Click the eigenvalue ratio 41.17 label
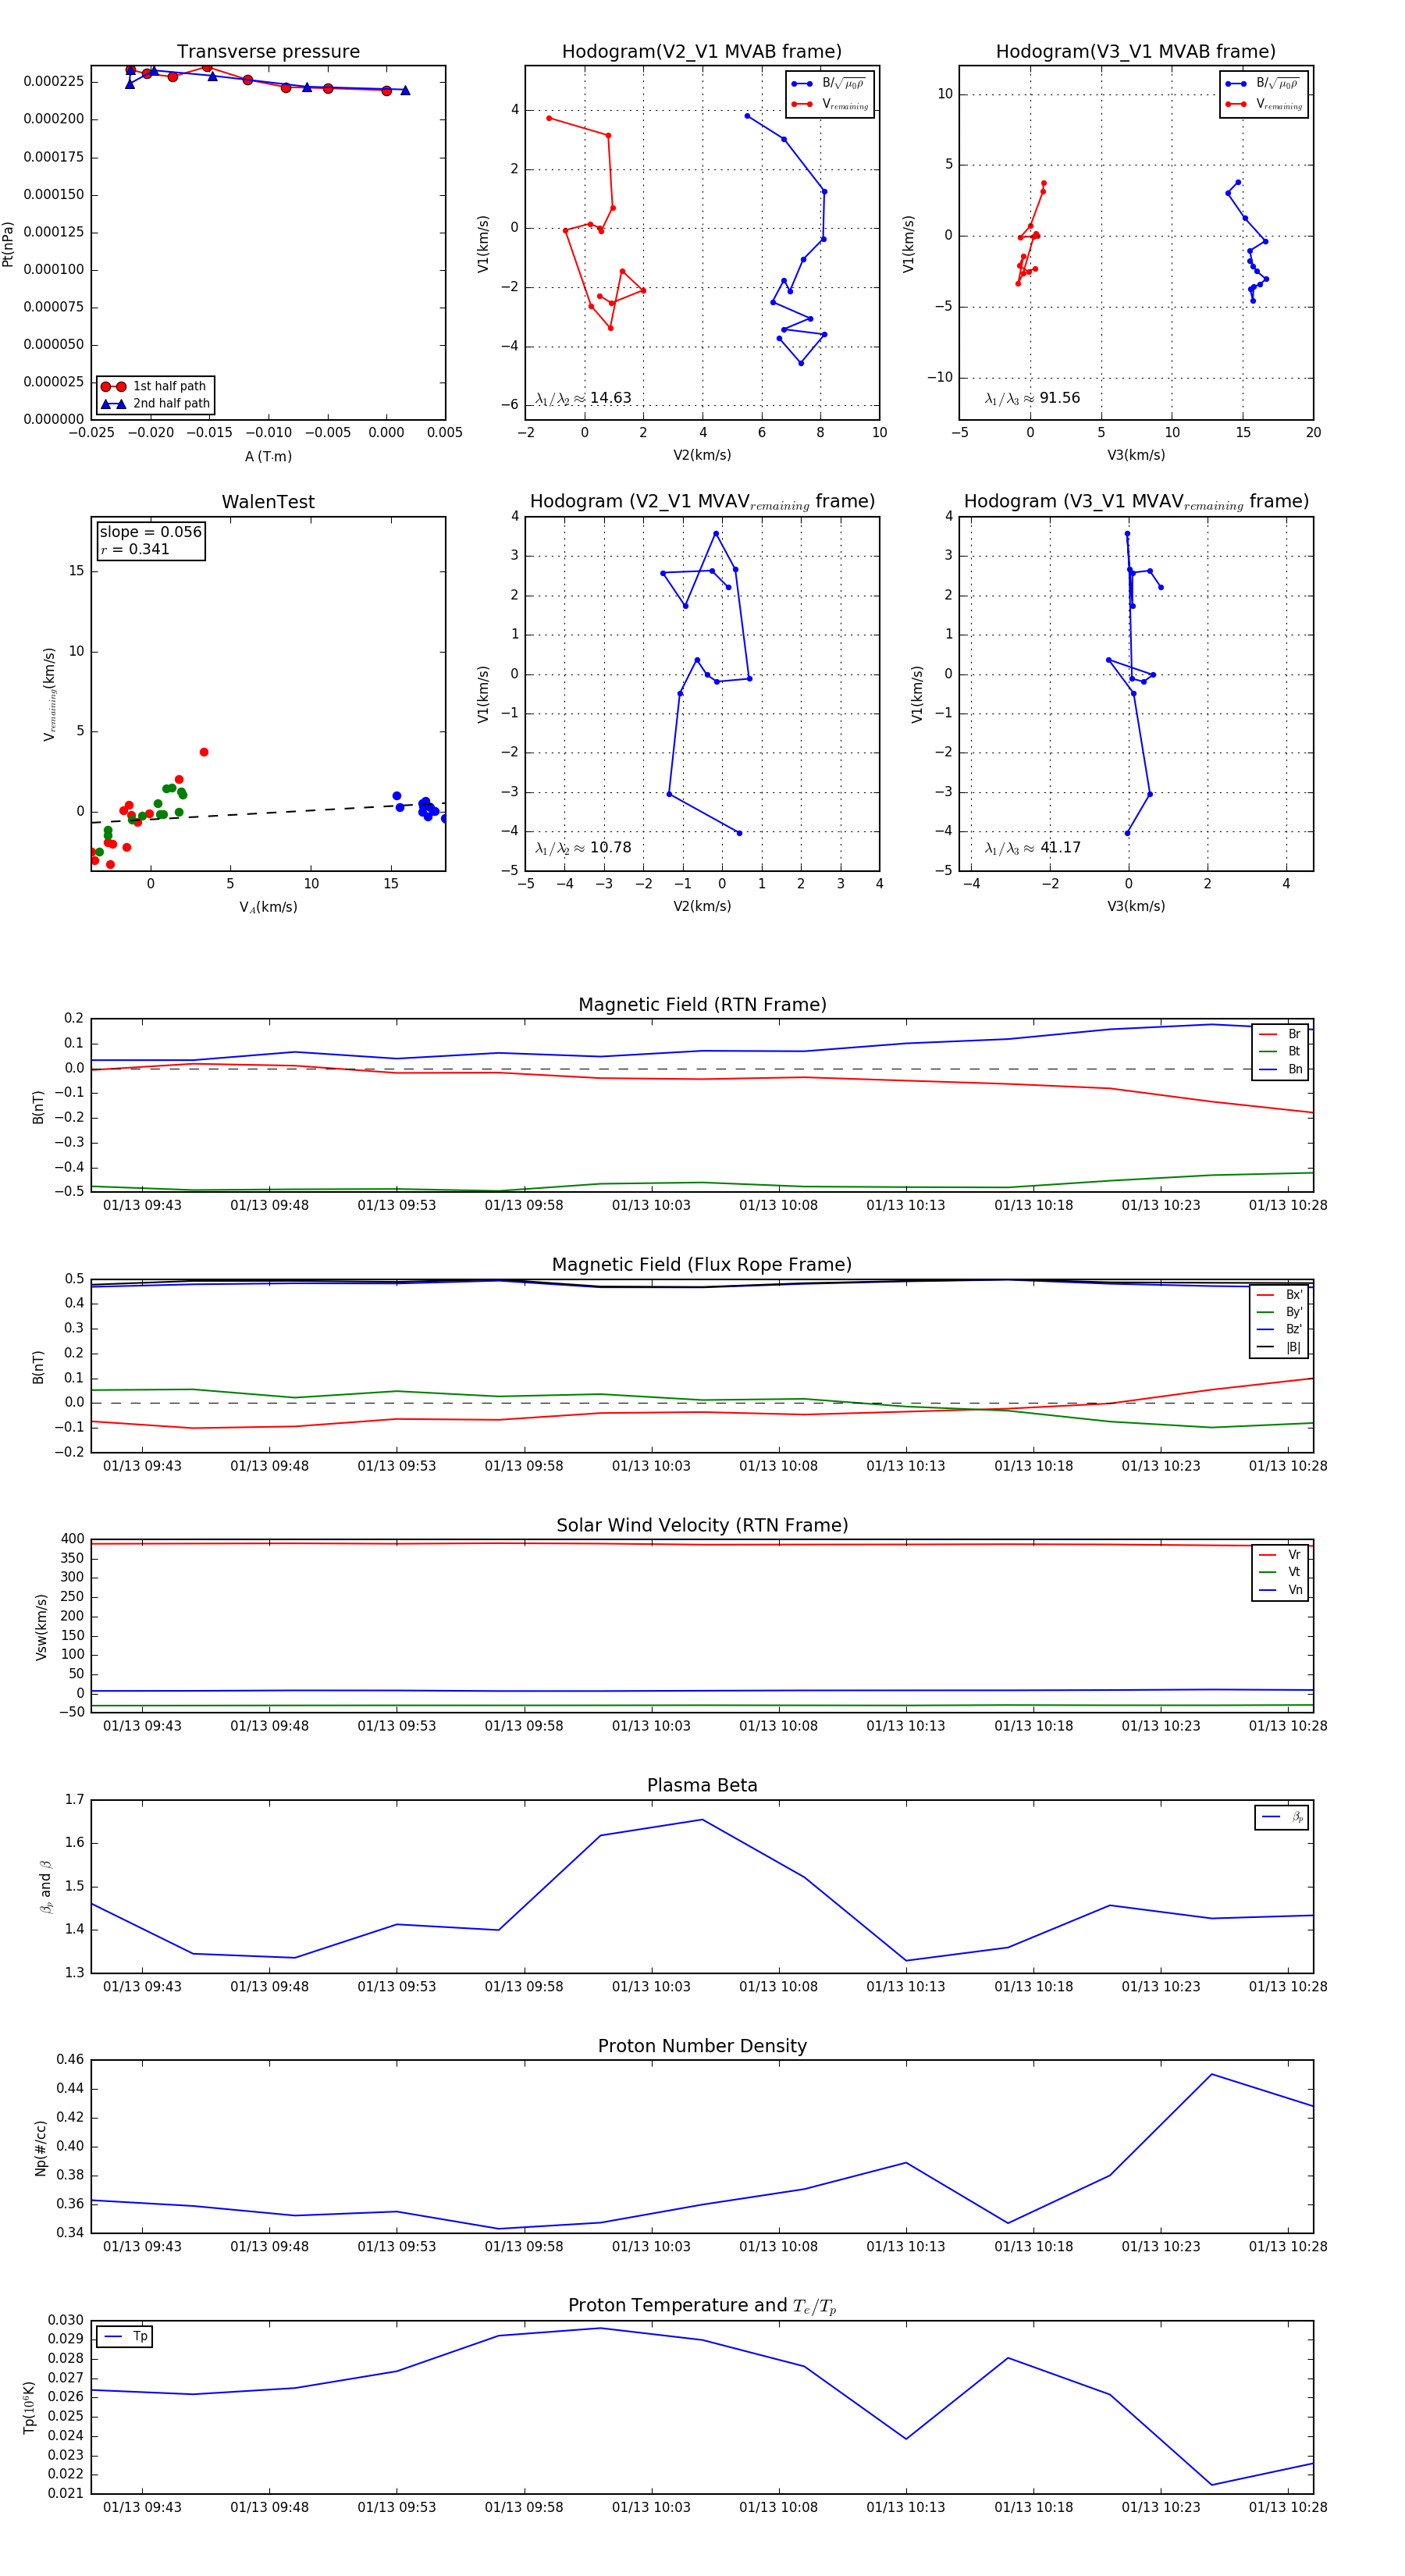This screenshot has width=1405, height=2576. pyautogui.click(x=1032, y=848)
